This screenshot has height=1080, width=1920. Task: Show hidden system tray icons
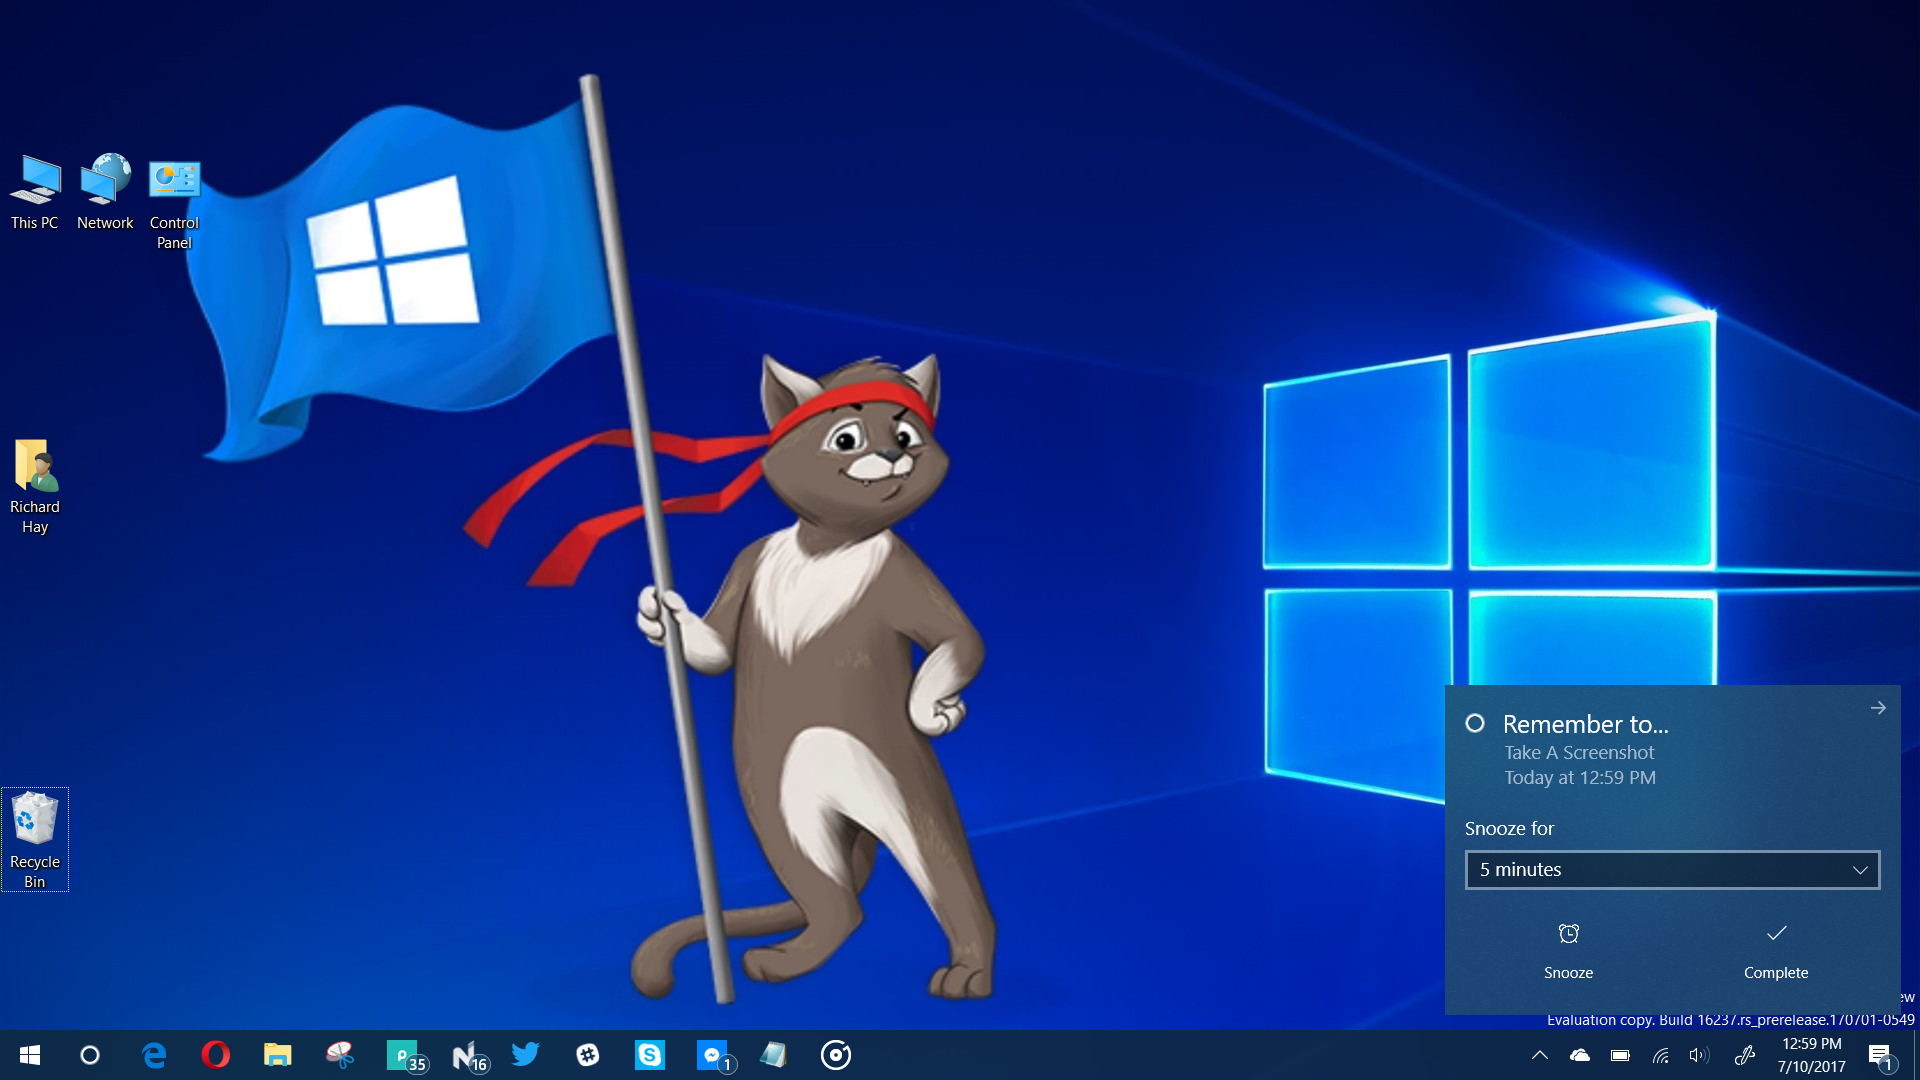click(x=1540, y=1055)
